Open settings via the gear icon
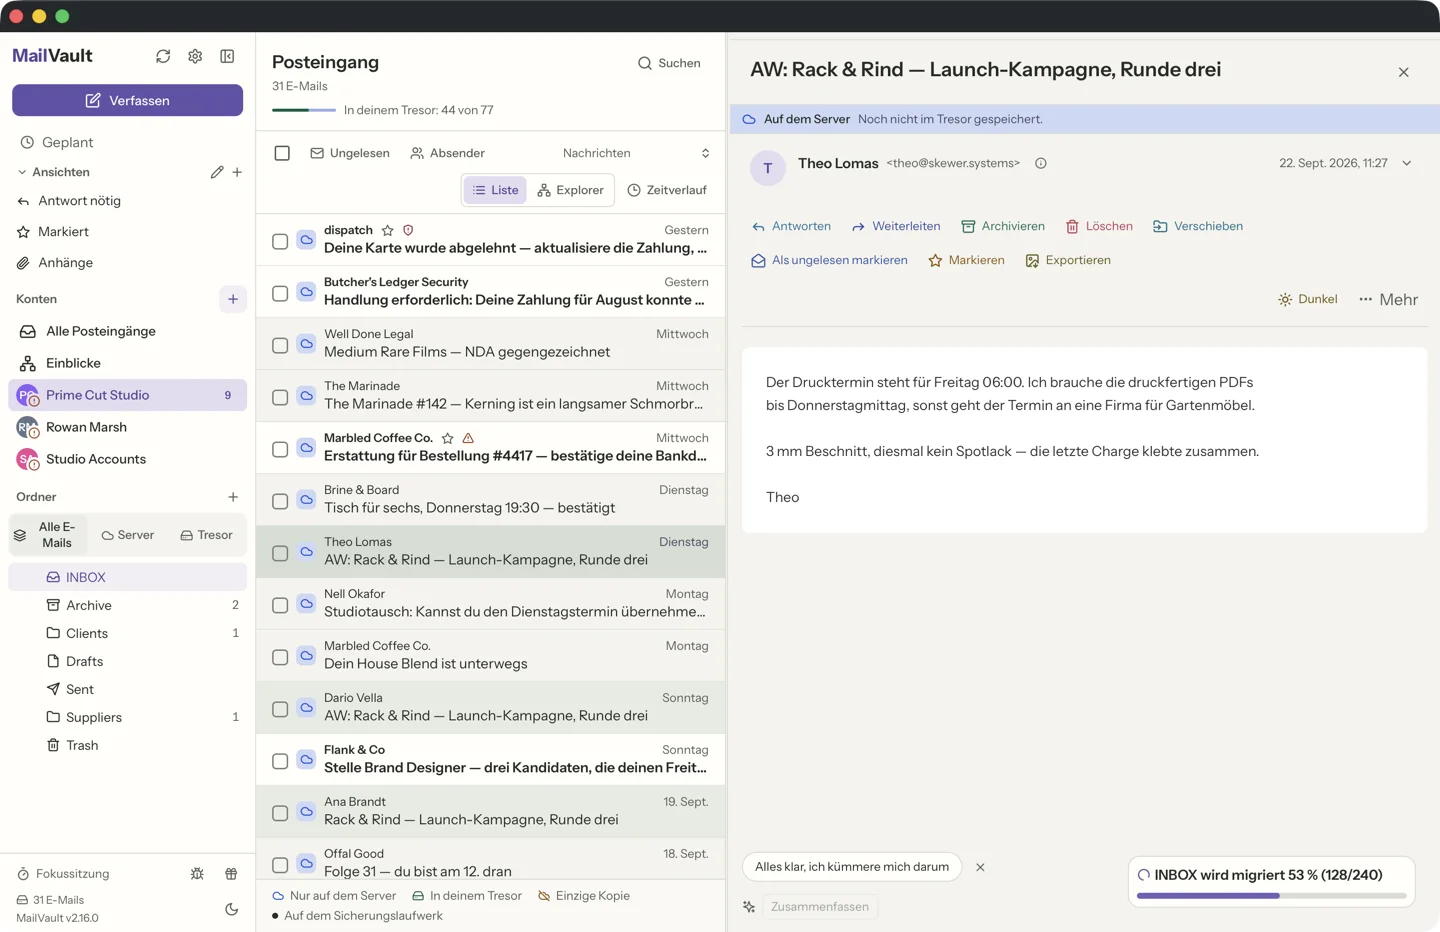The image size is (1440, 932). coord(195,56)
